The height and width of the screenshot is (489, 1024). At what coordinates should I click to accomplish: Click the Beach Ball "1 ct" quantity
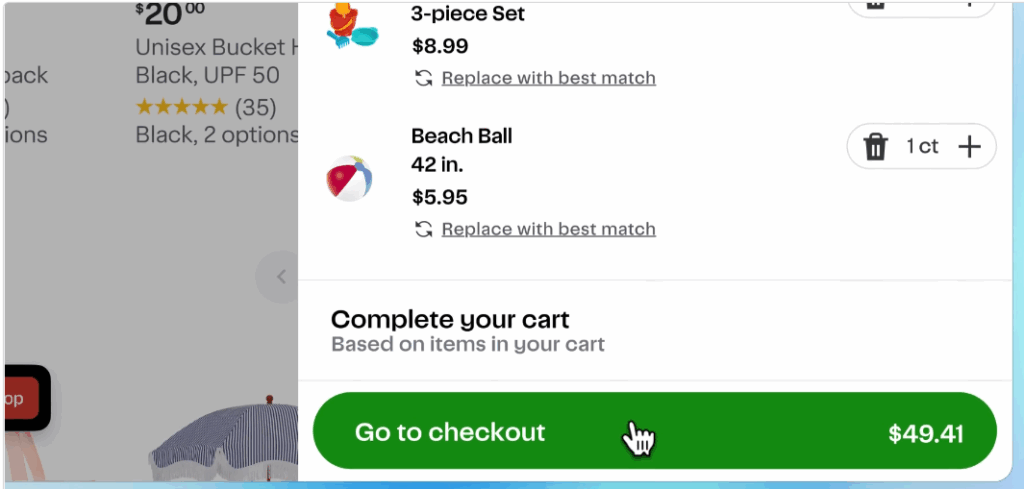click(922, 147)
